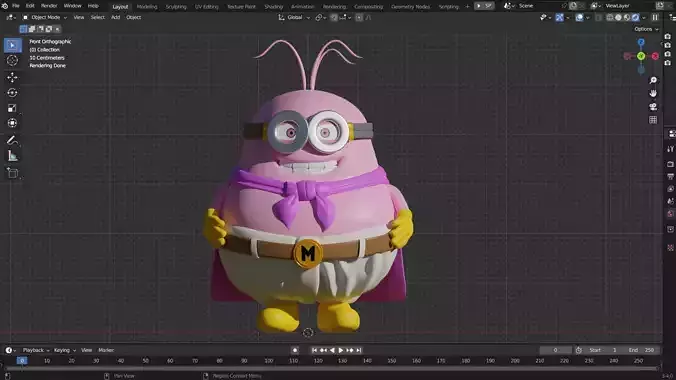This screenshot has height=380, width=676.
Task: Open the Playback dropdown in timeline
Action: click(x=36, y=350)
